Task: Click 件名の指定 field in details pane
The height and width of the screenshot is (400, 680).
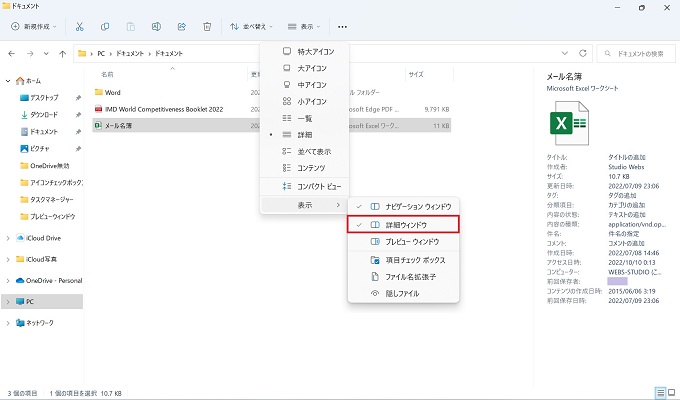Action: (x=624, y=234)
